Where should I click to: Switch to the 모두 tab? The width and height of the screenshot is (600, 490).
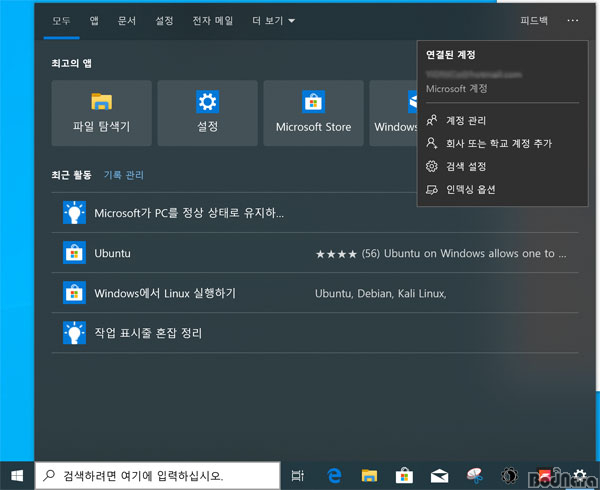(61, 21)
